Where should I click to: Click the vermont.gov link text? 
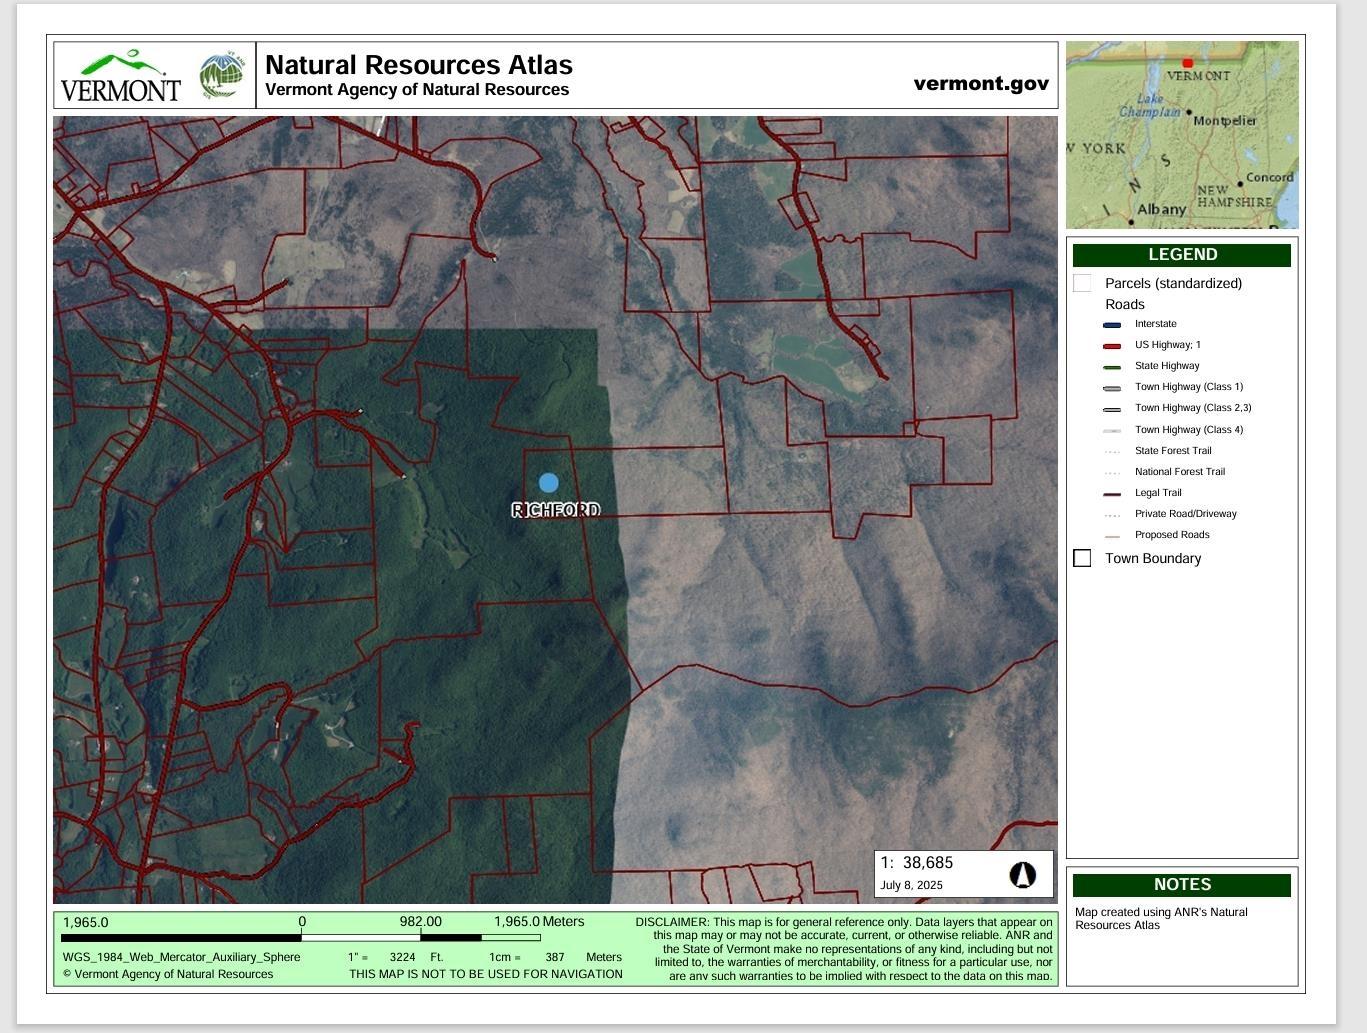pos(981,83)
